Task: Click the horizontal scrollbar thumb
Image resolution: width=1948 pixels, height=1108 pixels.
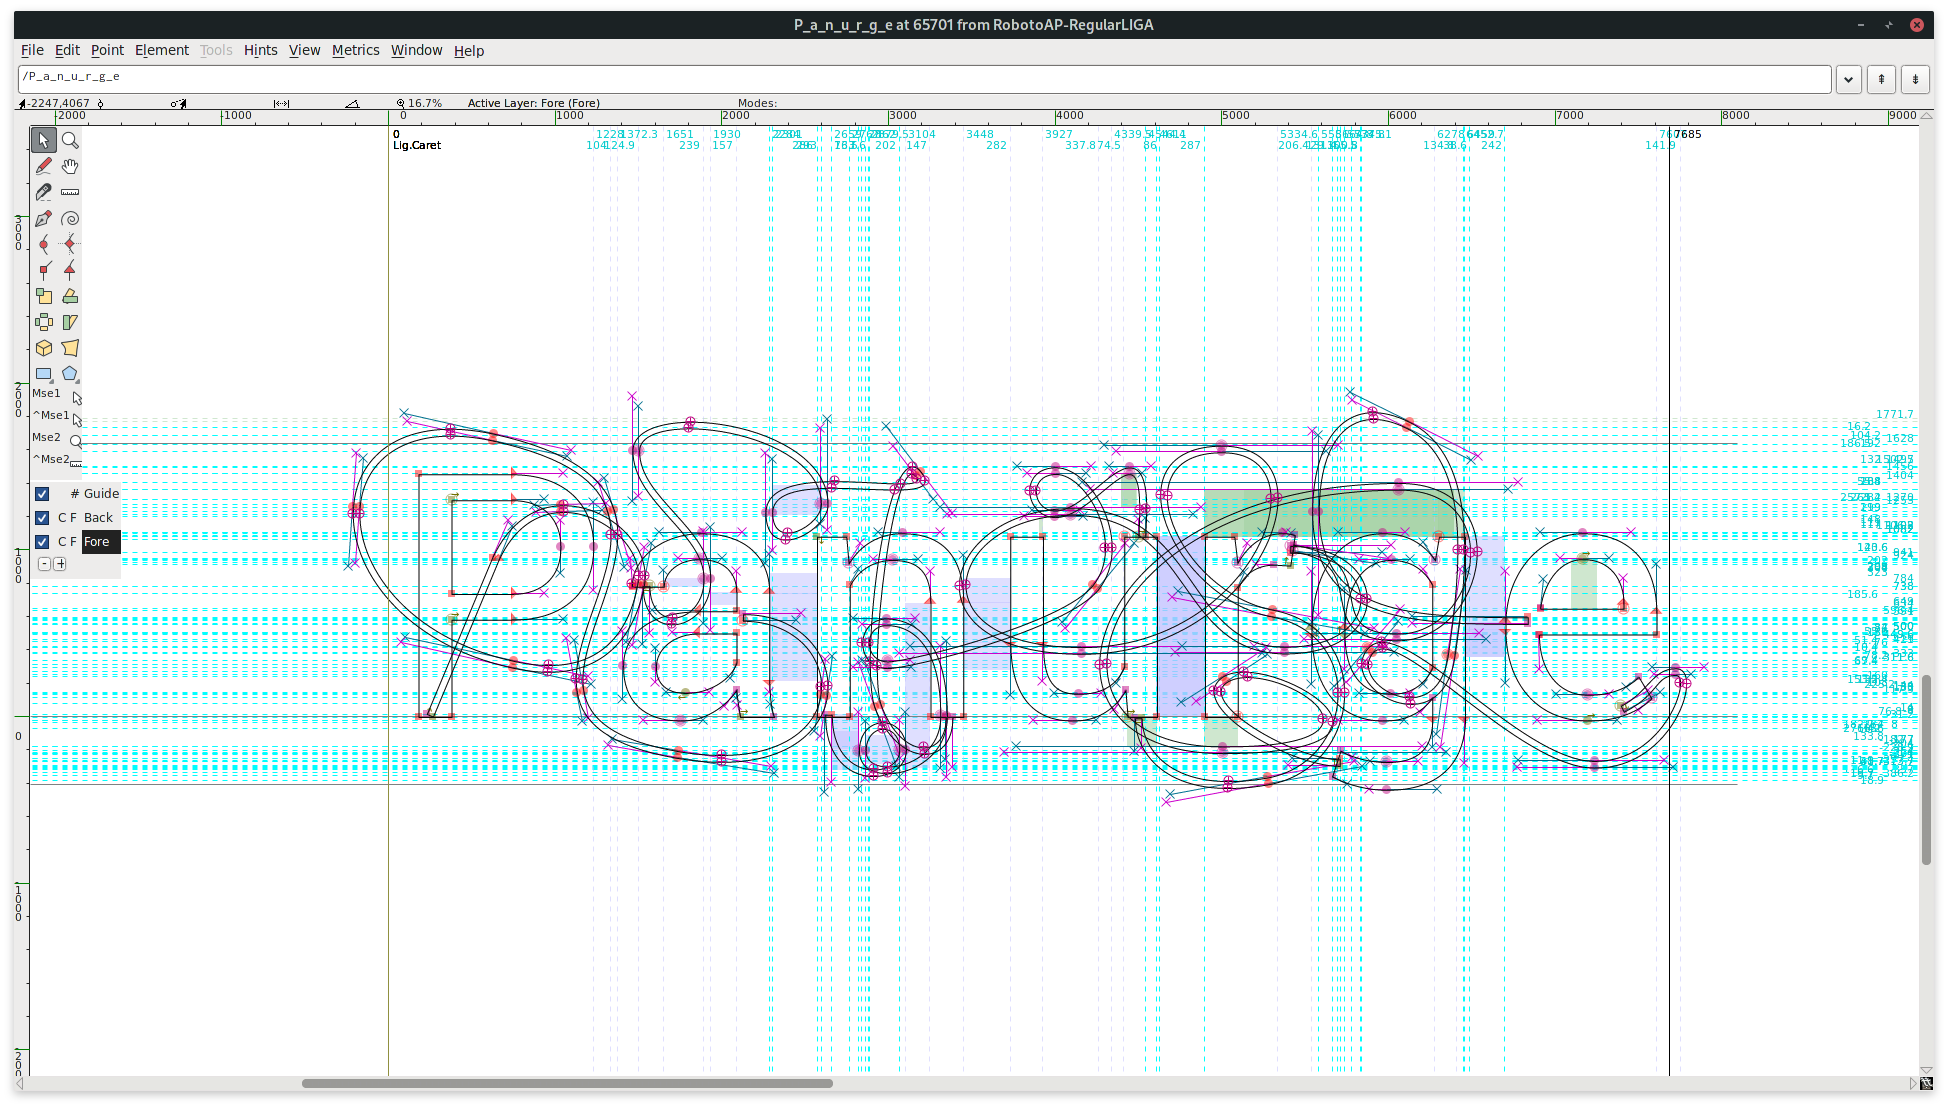Action: click(567, 1083)
